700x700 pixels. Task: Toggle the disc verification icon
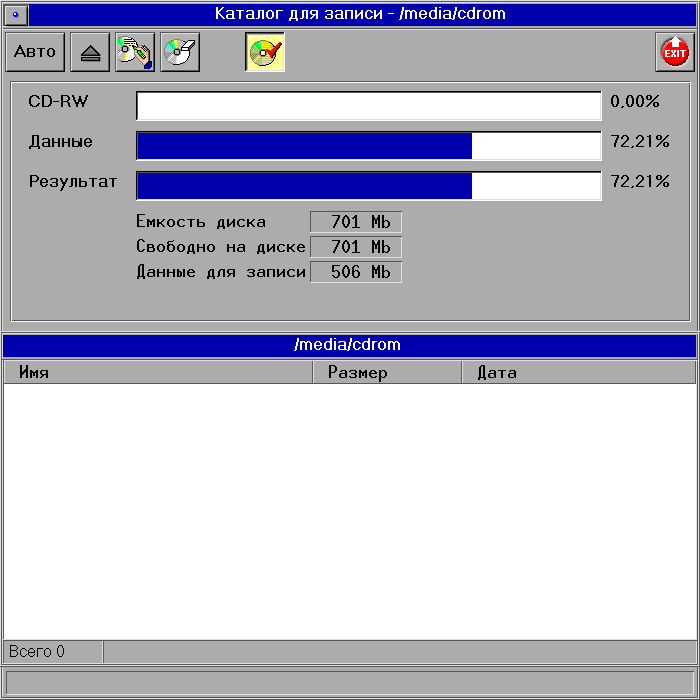265,52
